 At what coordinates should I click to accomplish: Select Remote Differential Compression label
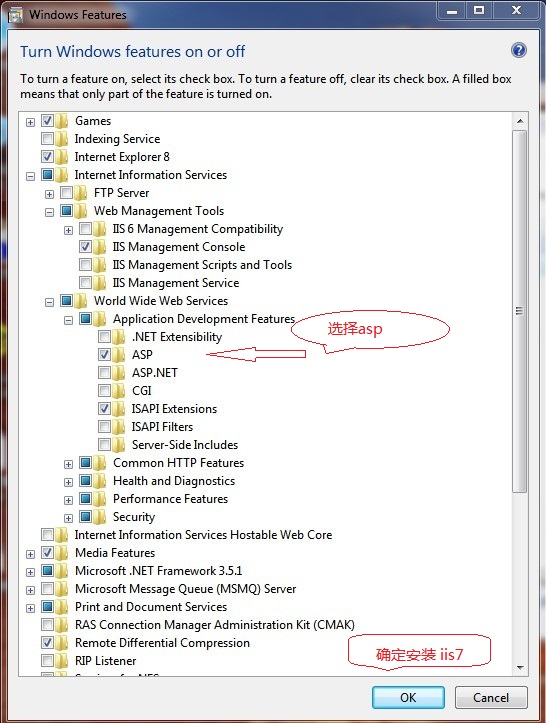point(162,643)
